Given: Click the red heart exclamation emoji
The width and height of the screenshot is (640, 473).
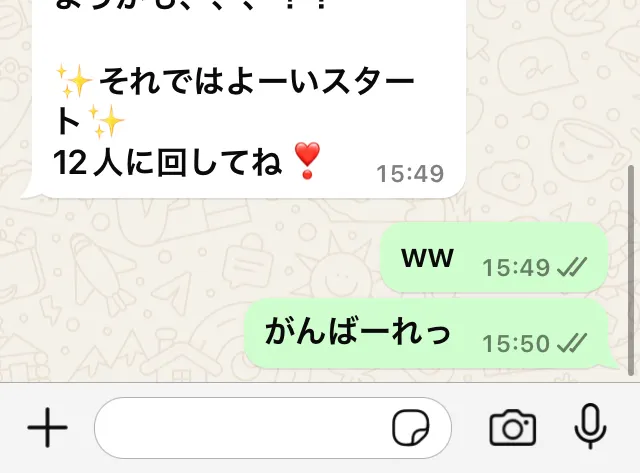Looking at the screenshot, I should (307, 161).
